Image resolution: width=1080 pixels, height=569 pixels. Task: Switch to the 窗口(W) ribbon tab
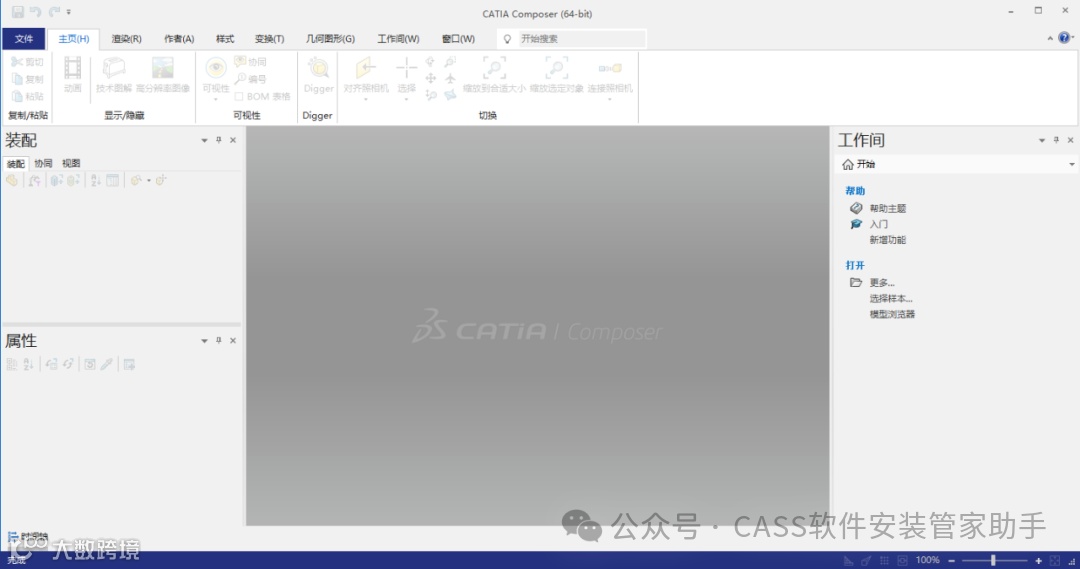pyautogui.click(x=459, y=39)
